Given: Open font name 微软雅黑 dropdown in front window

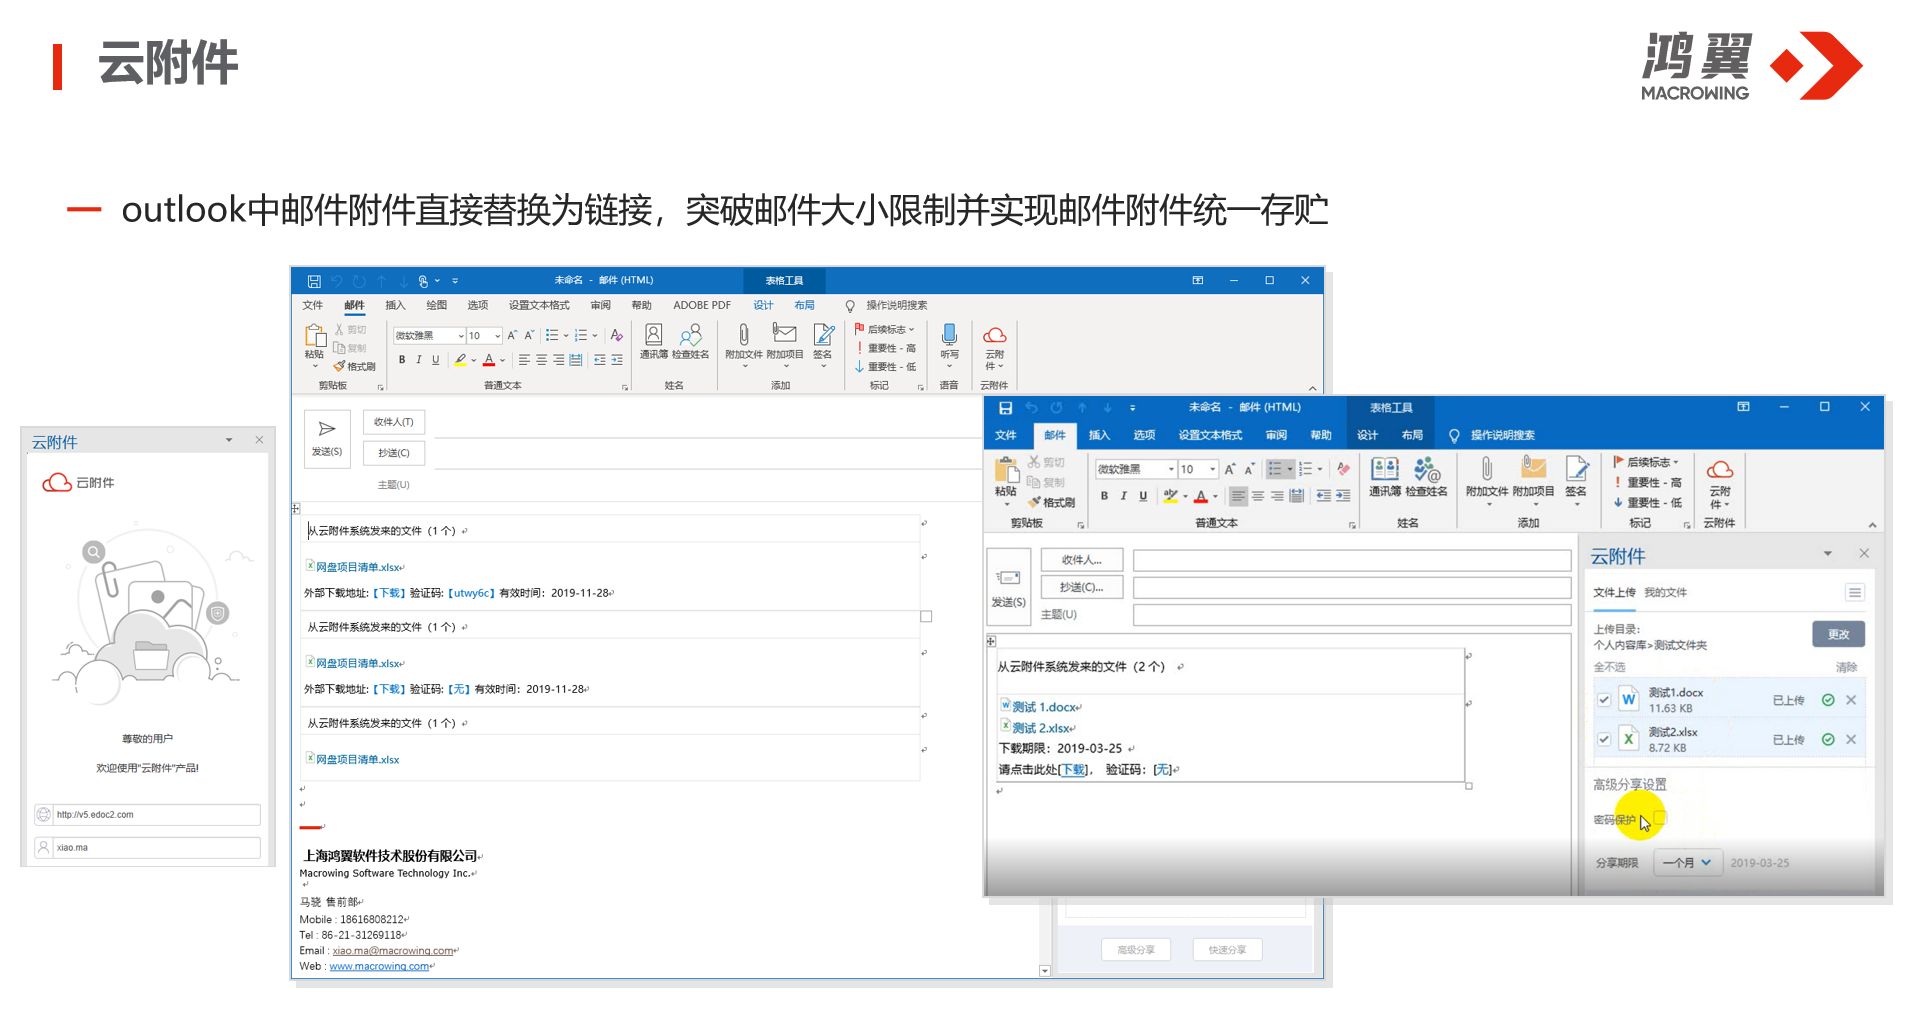Looking at the screenshot, I should point(1171,469).
